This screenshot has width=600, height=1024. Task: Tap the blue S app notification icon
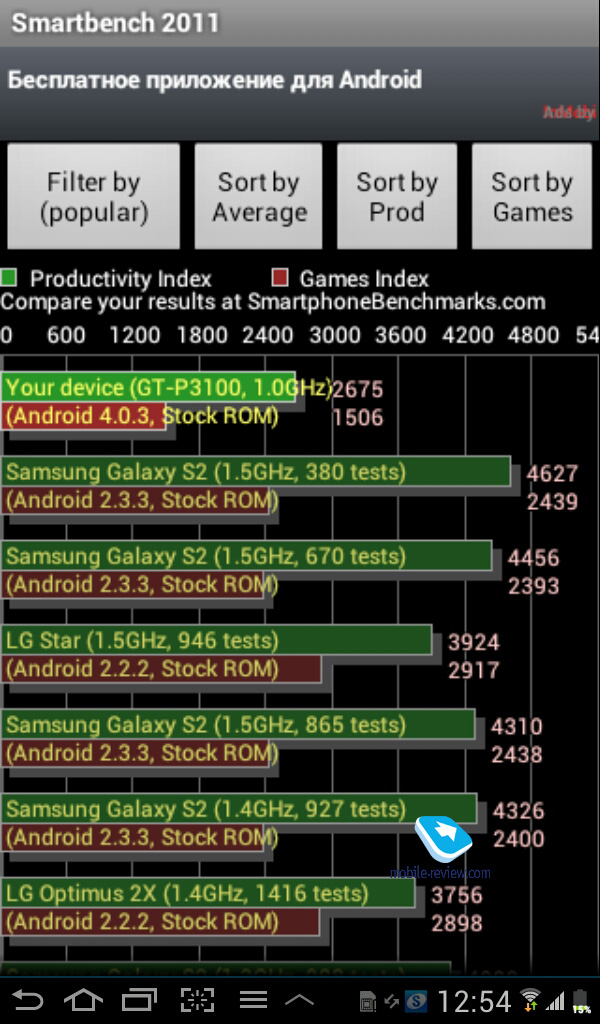pyautogui.click(x=416, y=1000)
